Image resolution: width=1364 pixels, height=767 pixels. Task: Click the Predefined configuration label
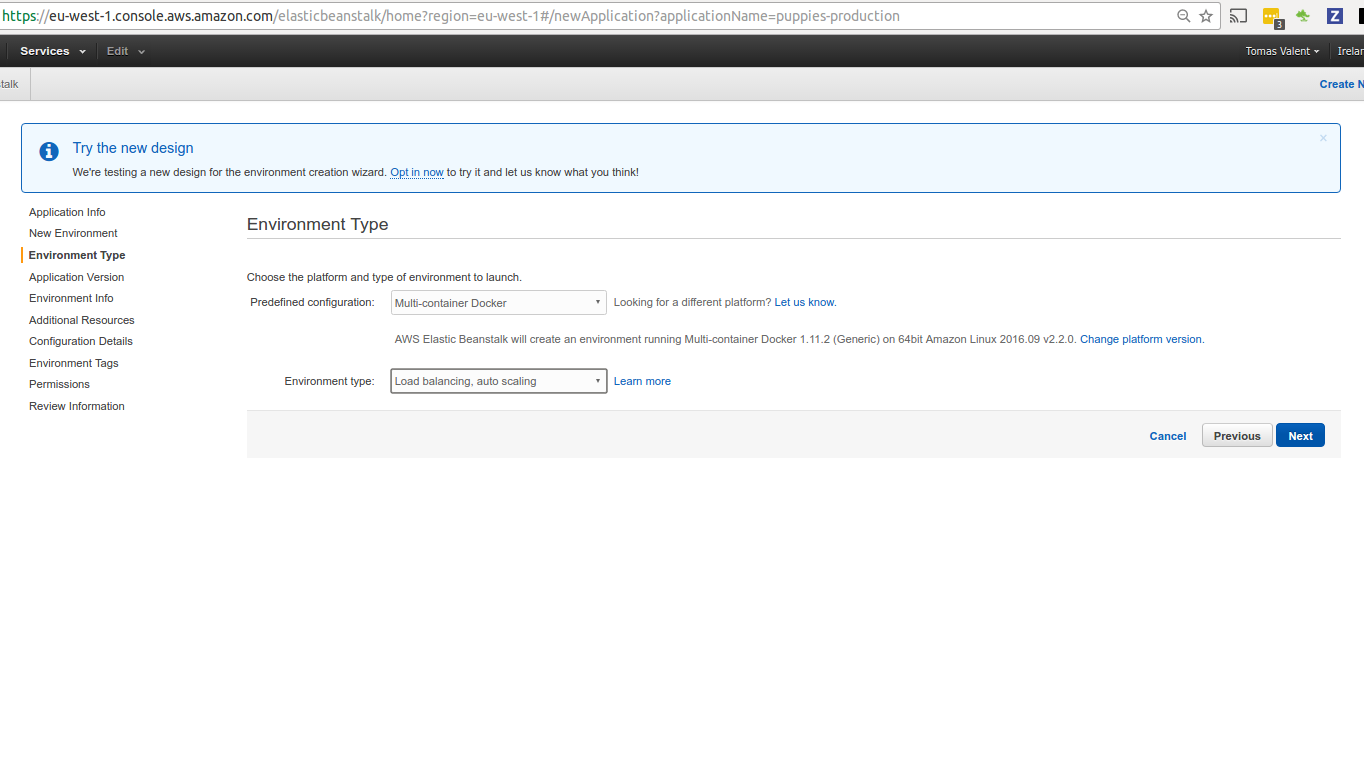point(312,302)
